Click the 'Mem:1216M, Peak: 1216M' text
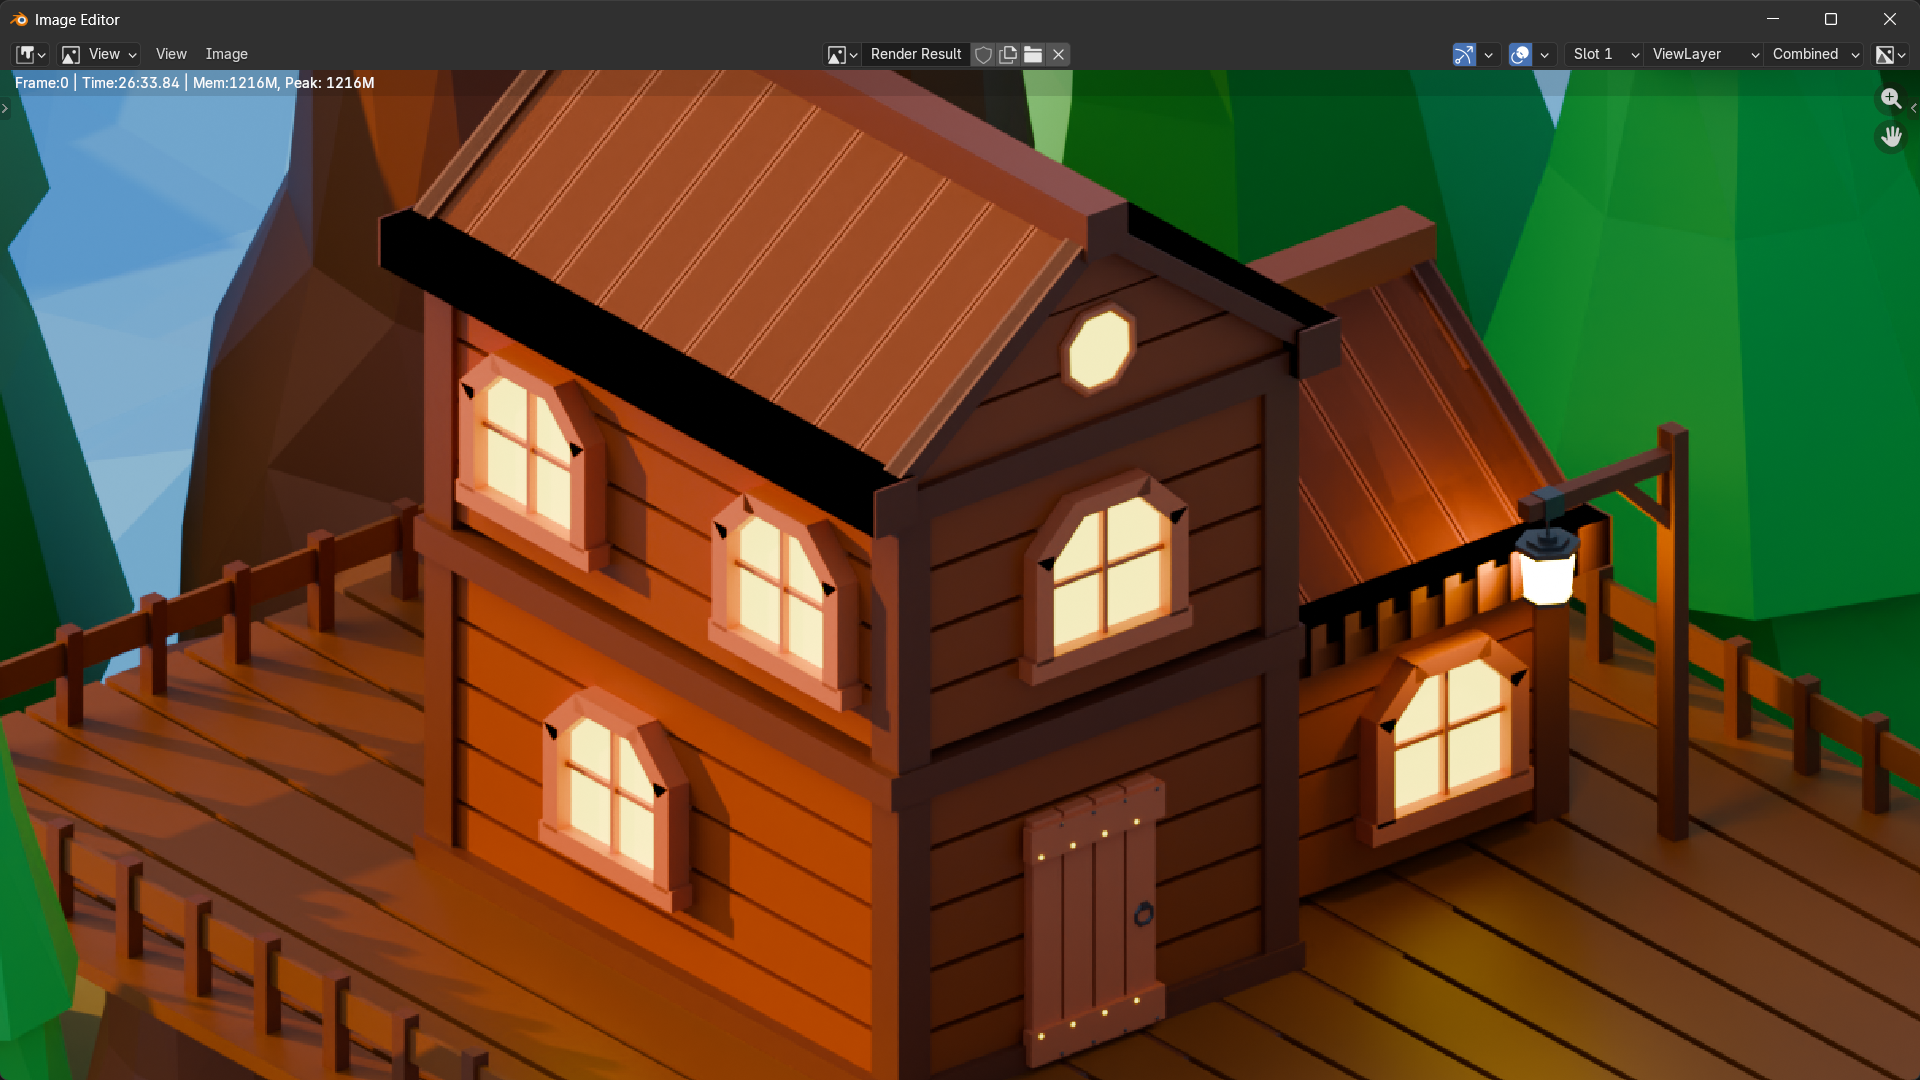Screen dimensions: 1920x1080 click(283, 83)
